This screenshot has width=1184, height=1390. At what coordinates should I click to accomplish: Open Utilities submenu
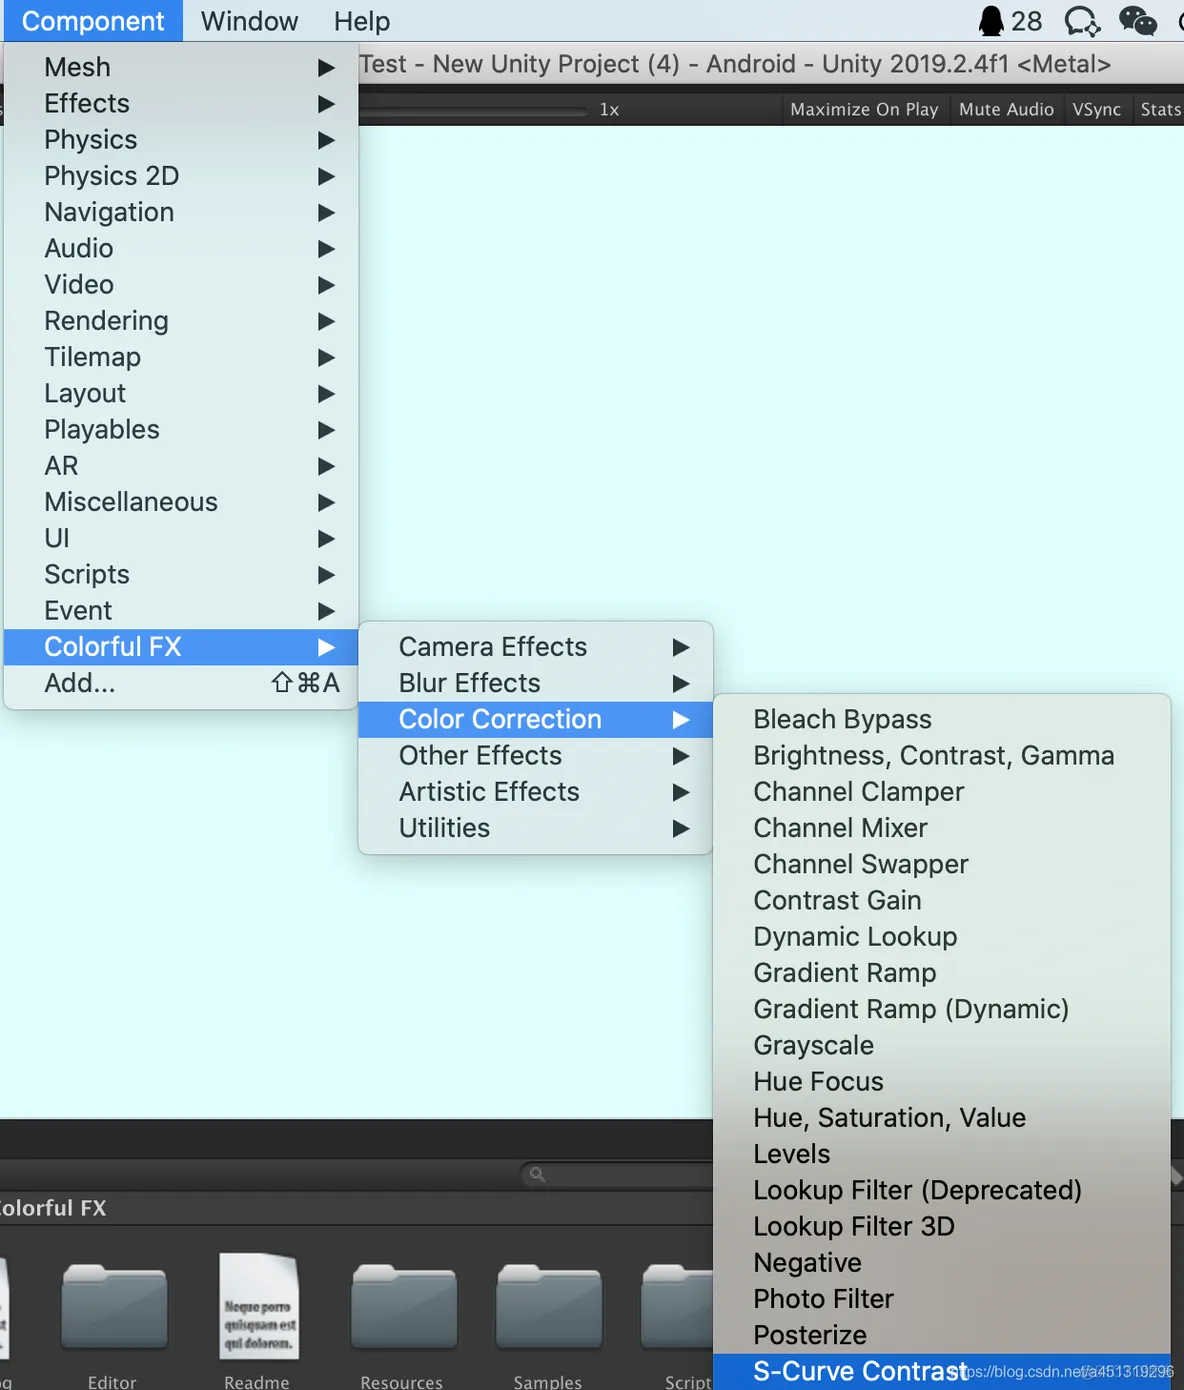[x=535, y=828]
